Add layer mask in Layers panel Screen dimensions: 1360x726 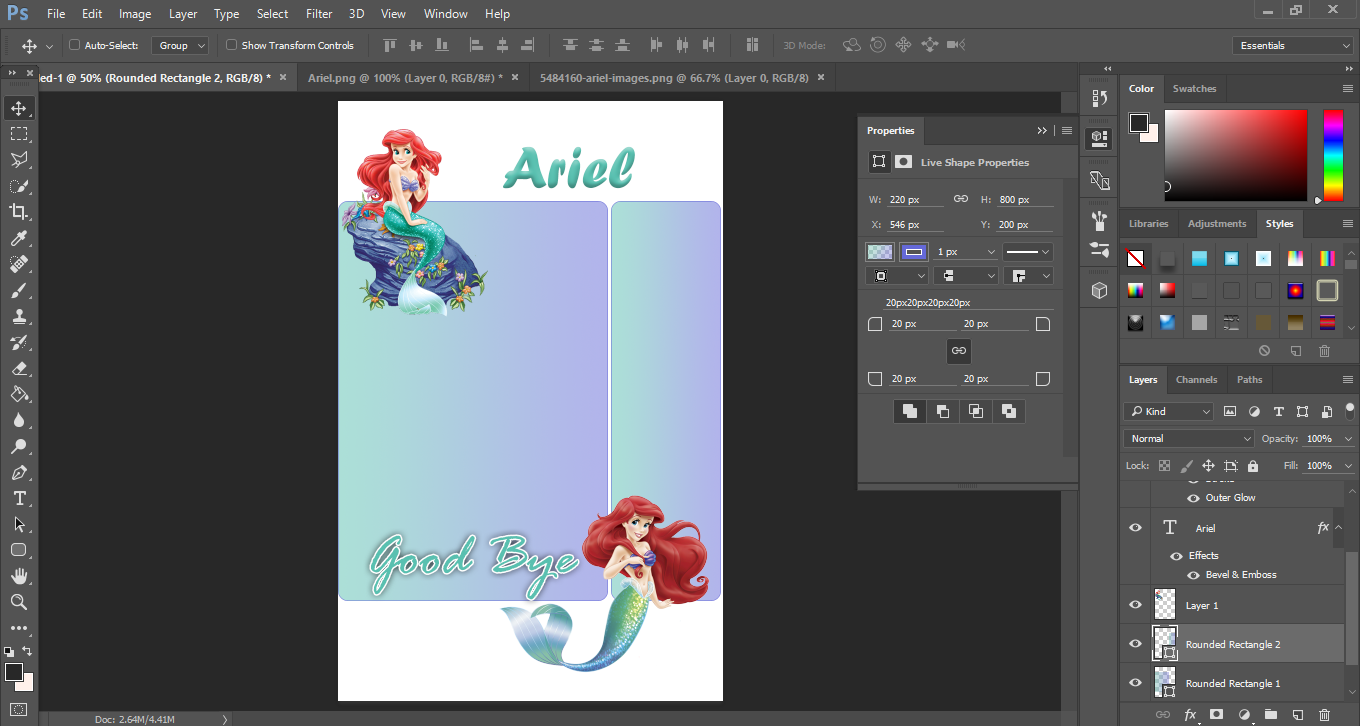(x=1217, y=715)
